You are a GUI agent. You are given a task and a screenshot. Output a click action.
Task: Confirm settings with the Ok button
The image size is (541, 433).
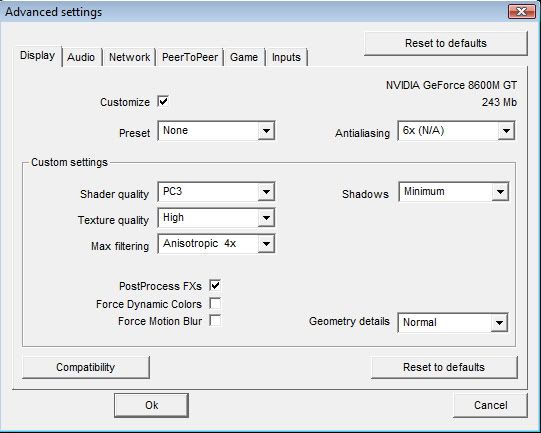point(151,405)
